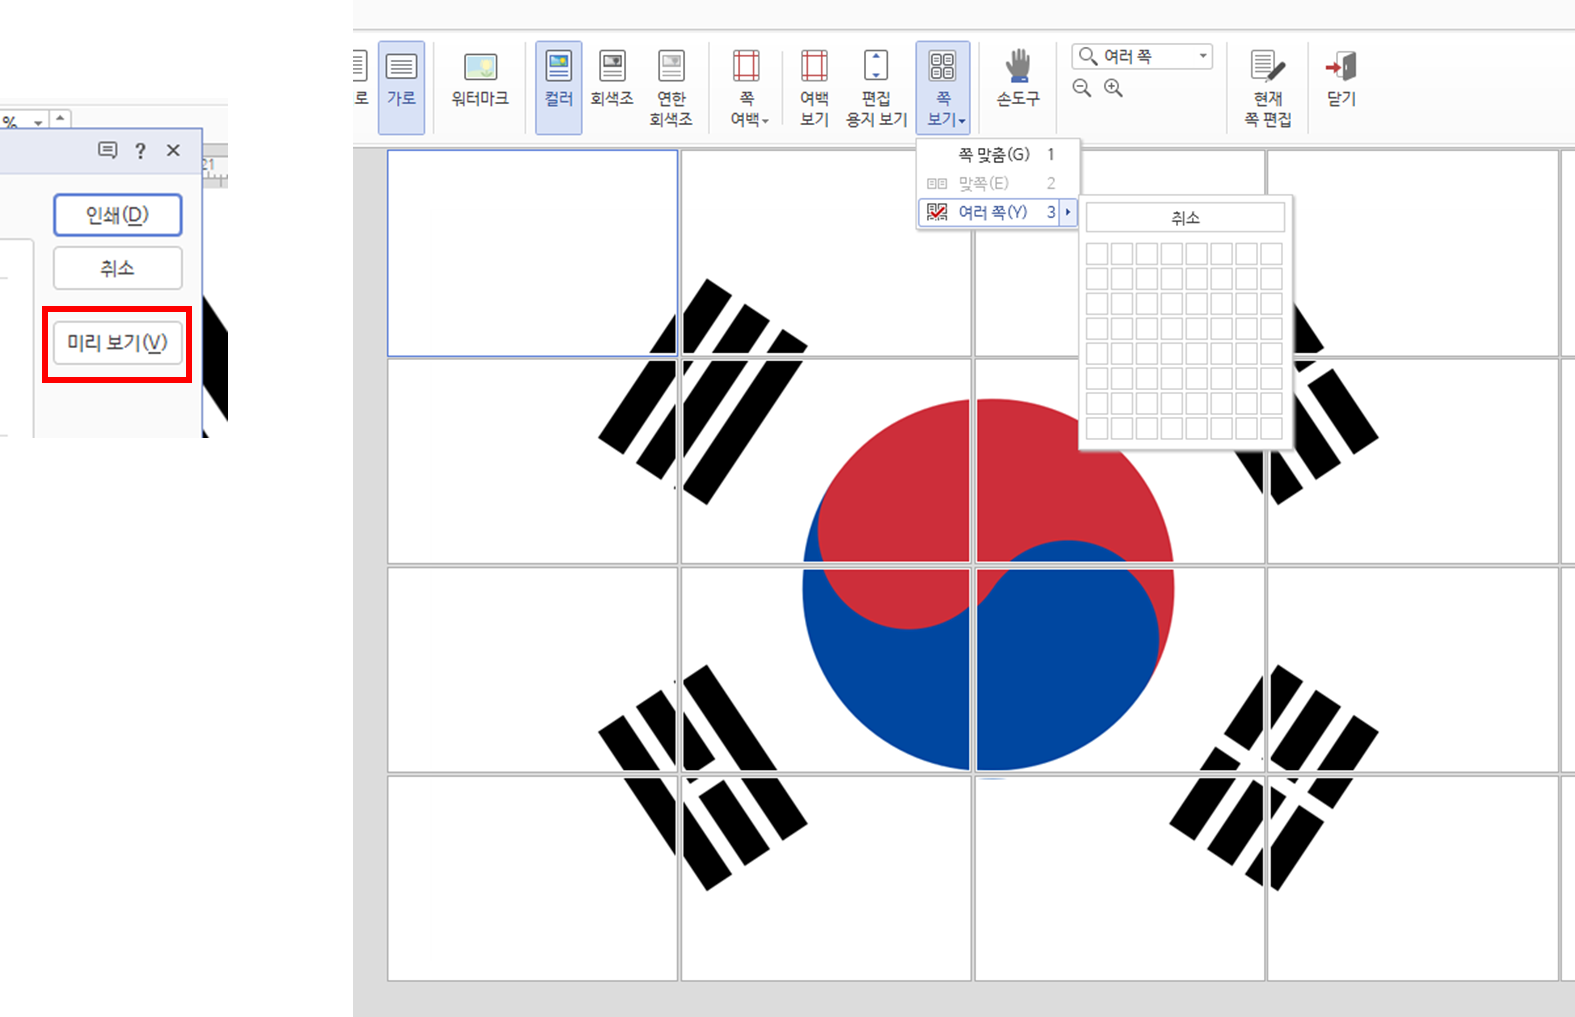Click 미리 보기(V) preview button
The height and width of the screenshot is (1017, 1575).
coord(117,343)
